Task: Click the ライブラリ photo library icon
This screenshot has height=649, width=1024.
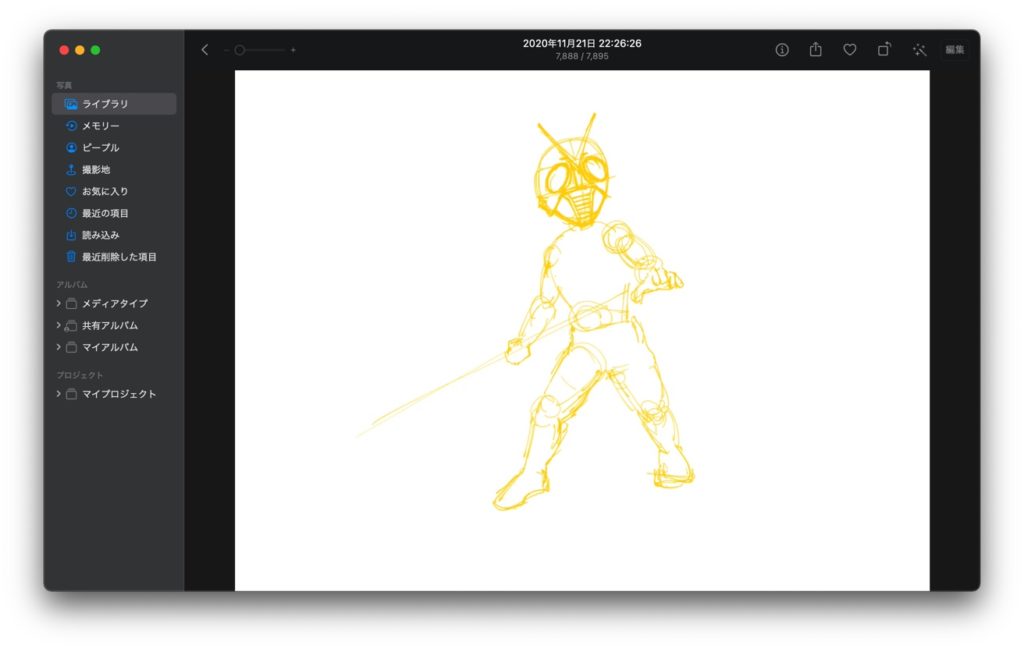Action: 71,104
